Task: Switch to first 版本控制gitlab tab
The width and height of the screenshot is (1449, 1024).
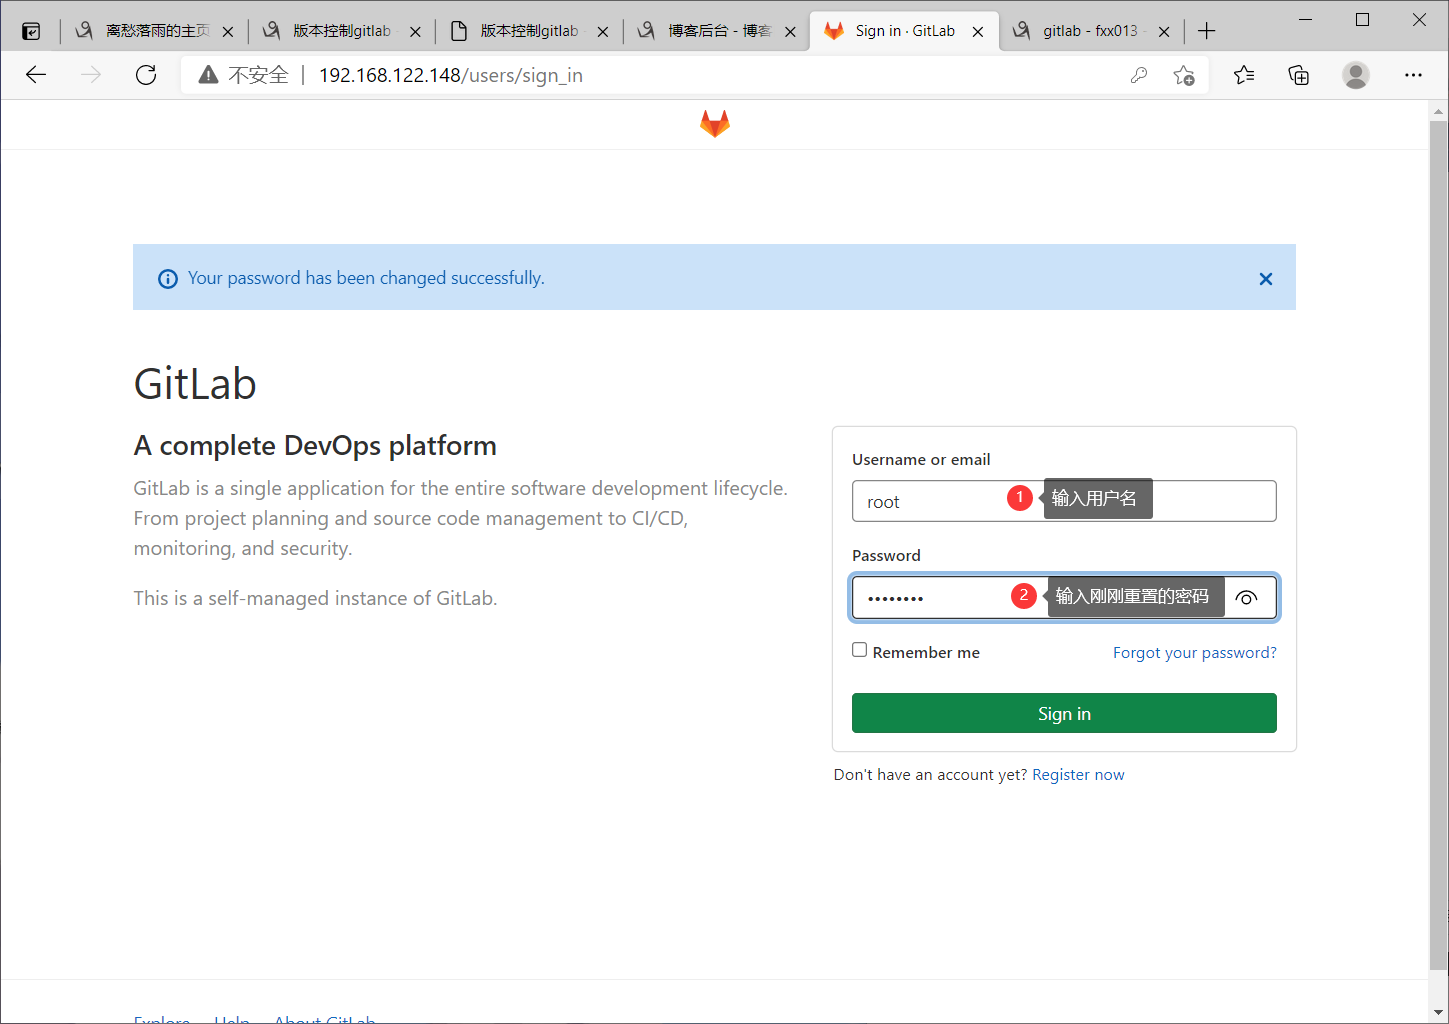Action: pos(340,31)
